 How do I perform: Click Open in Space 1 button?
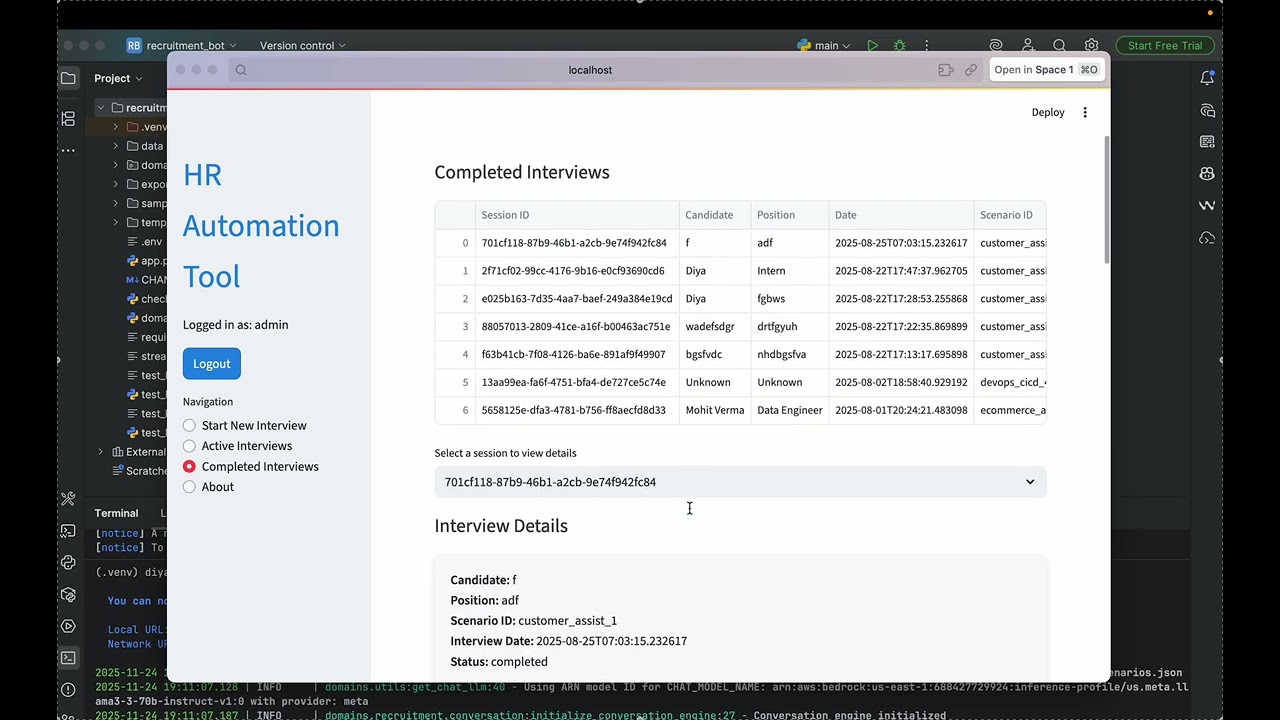[x=1046, y=70]
